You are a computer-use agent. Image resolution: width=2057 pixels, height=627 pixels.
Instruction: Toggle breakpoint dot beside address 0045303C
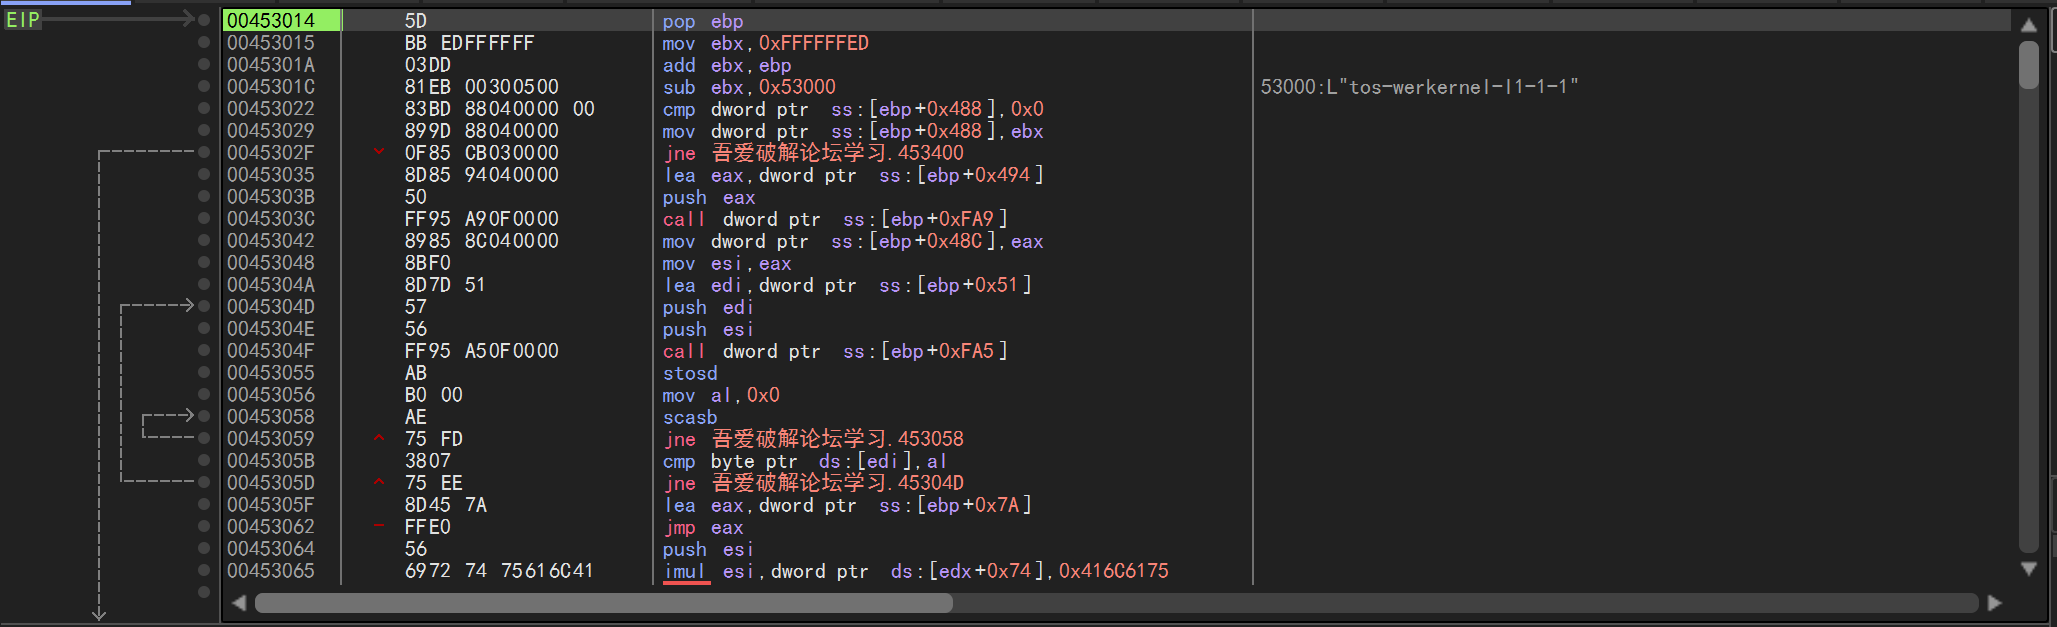tap(204, 218)
